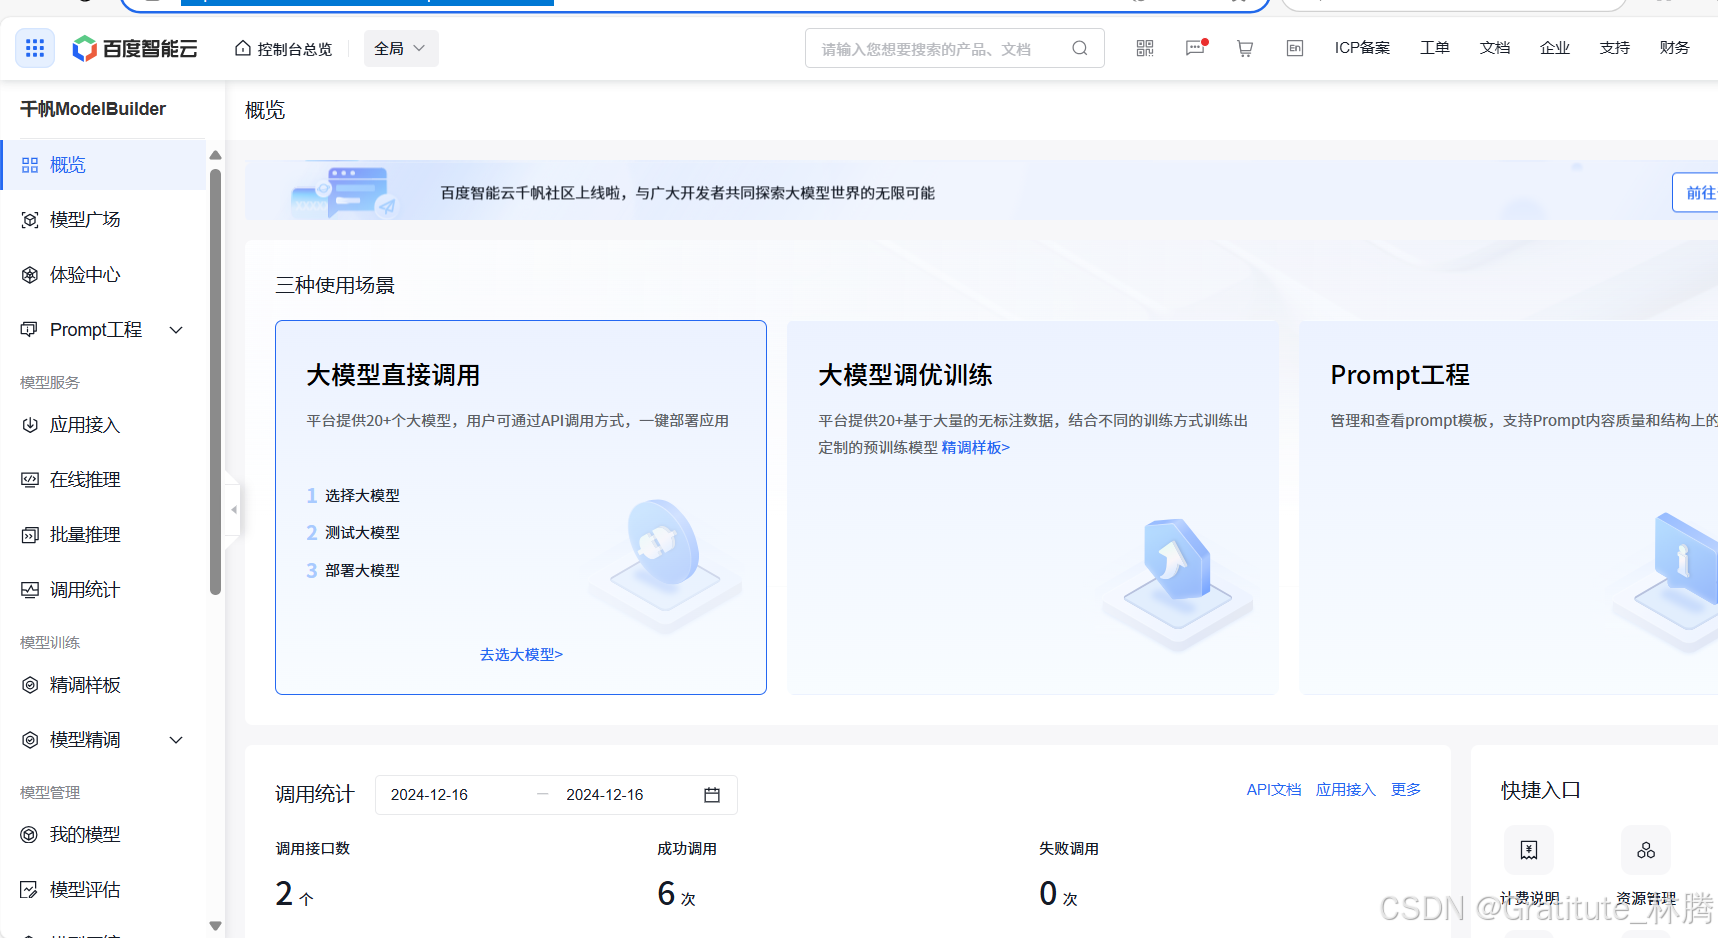Open the QR code icon

click(x=1145, y=48)
